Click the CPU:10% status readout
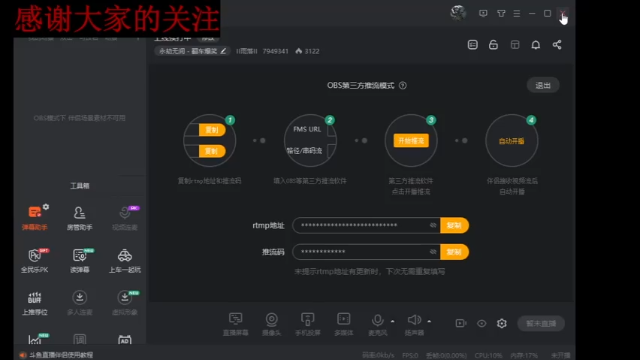Screen dimensions: 640x360 (488, 356)
